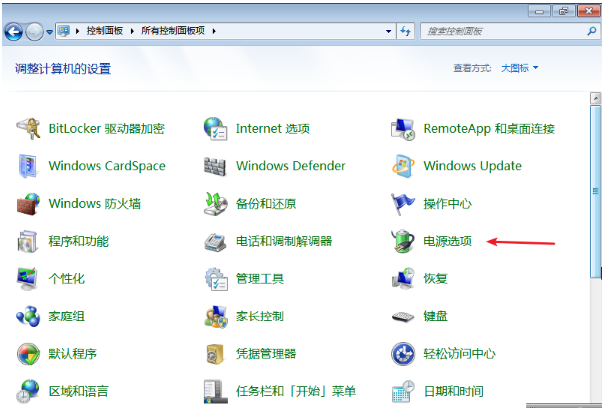
Task: Open the 轻松访问中心 text link
Action: pyautogui.click(x=459, y=354)
